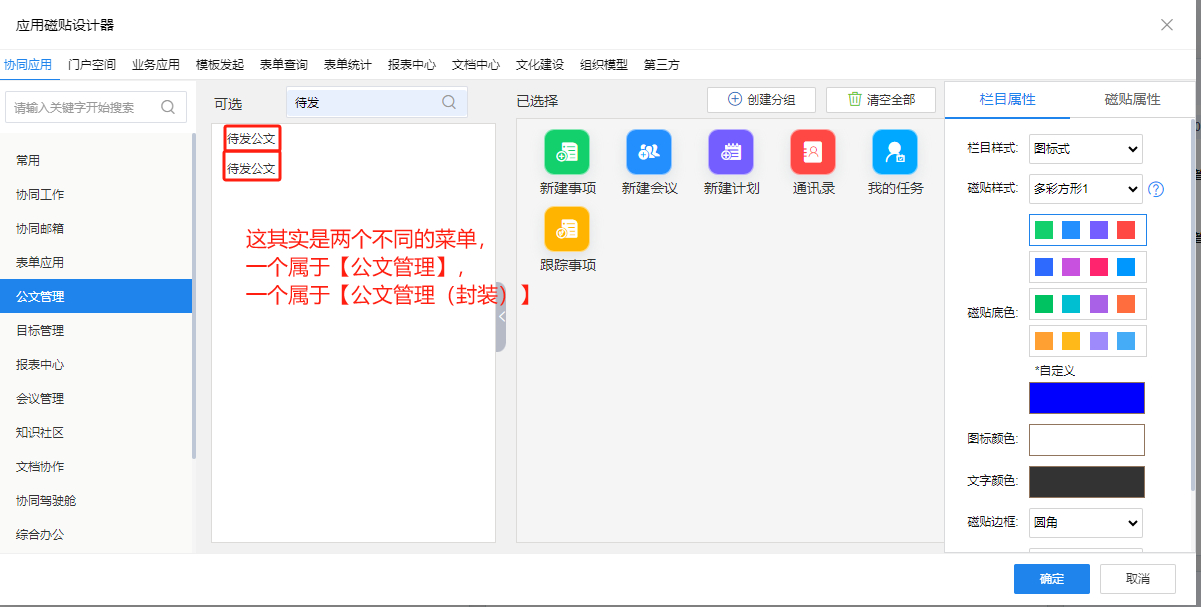The height and width of the screenshot is (607, 1201).
Task: Select the 新建会议 blue tile icon
Action: 649,152
